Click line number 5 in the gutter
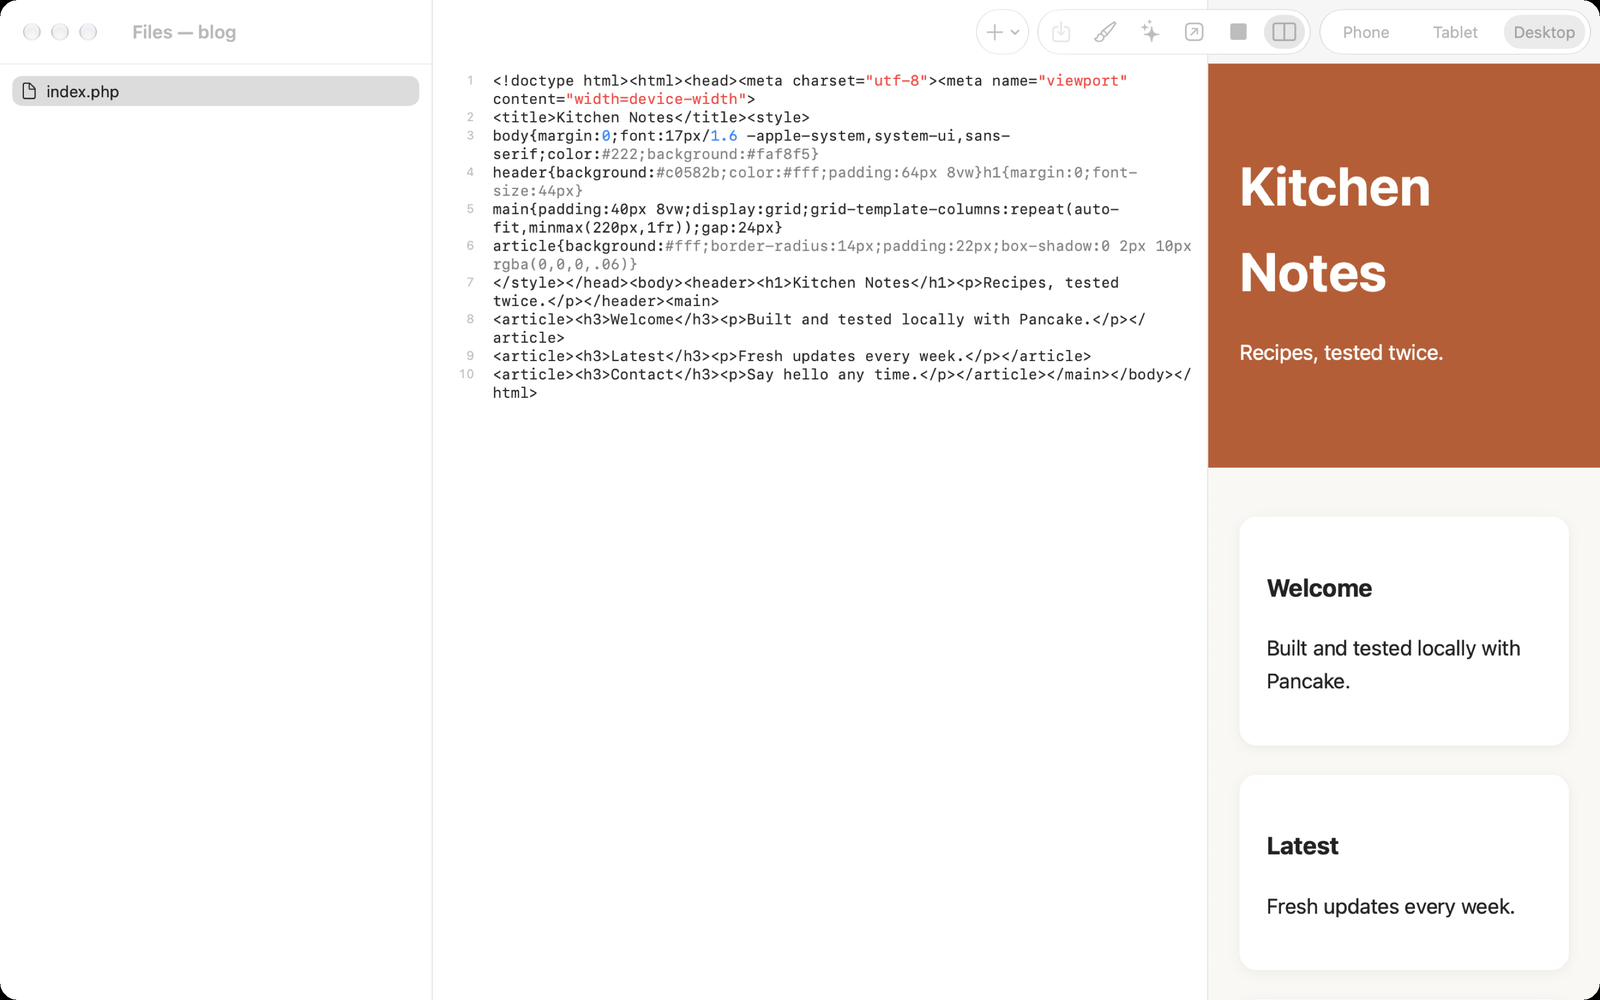Image resolution: width=1600 pixels, height=1000 pixels. click(470, 209)
